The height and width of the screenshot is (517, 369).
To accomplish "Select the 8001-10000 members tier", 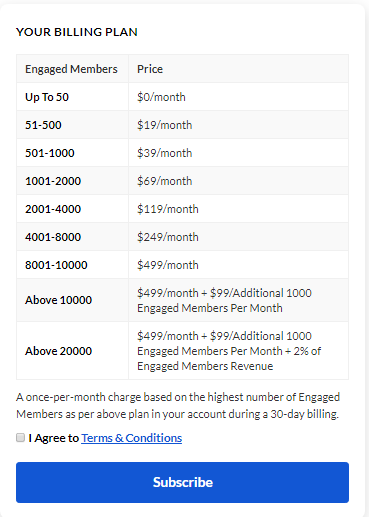I will coord(72,265).
